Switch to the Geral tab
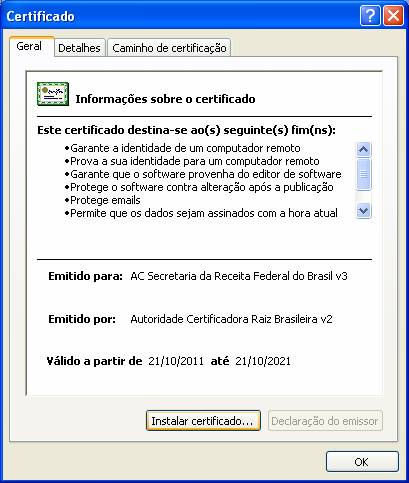The image size is (409, 483). coord(29,46)
